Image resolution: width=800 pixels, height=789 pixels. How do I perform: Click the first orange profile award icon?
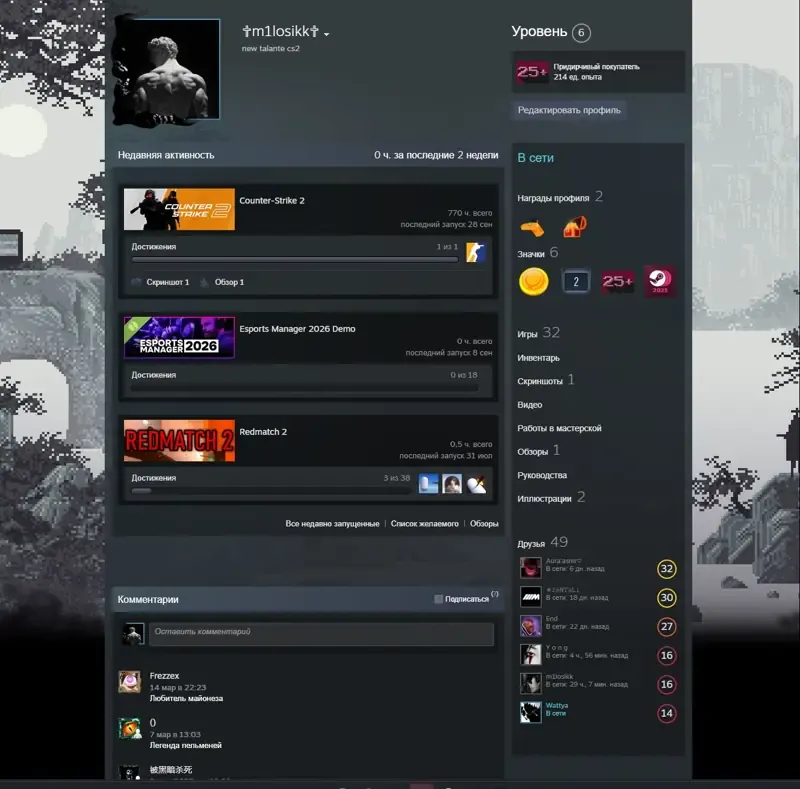coord(532,228)
